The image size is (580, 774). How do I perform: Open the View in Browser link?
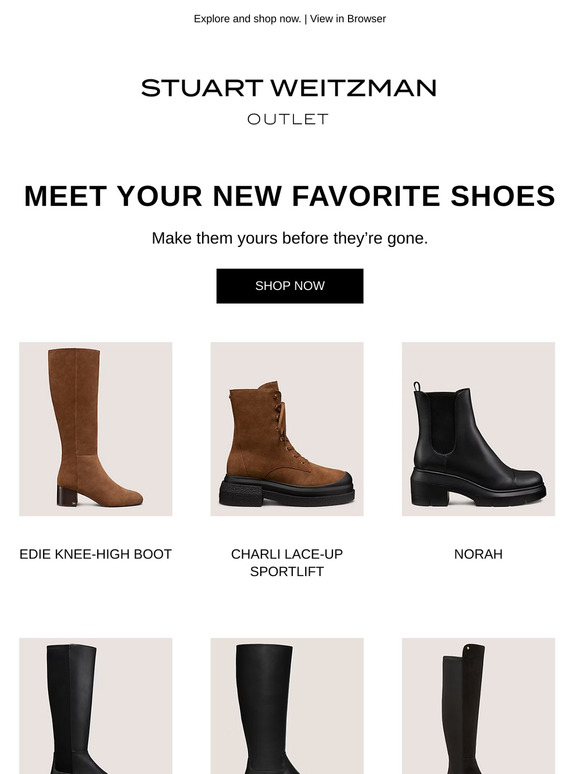(x=348, y=19)
